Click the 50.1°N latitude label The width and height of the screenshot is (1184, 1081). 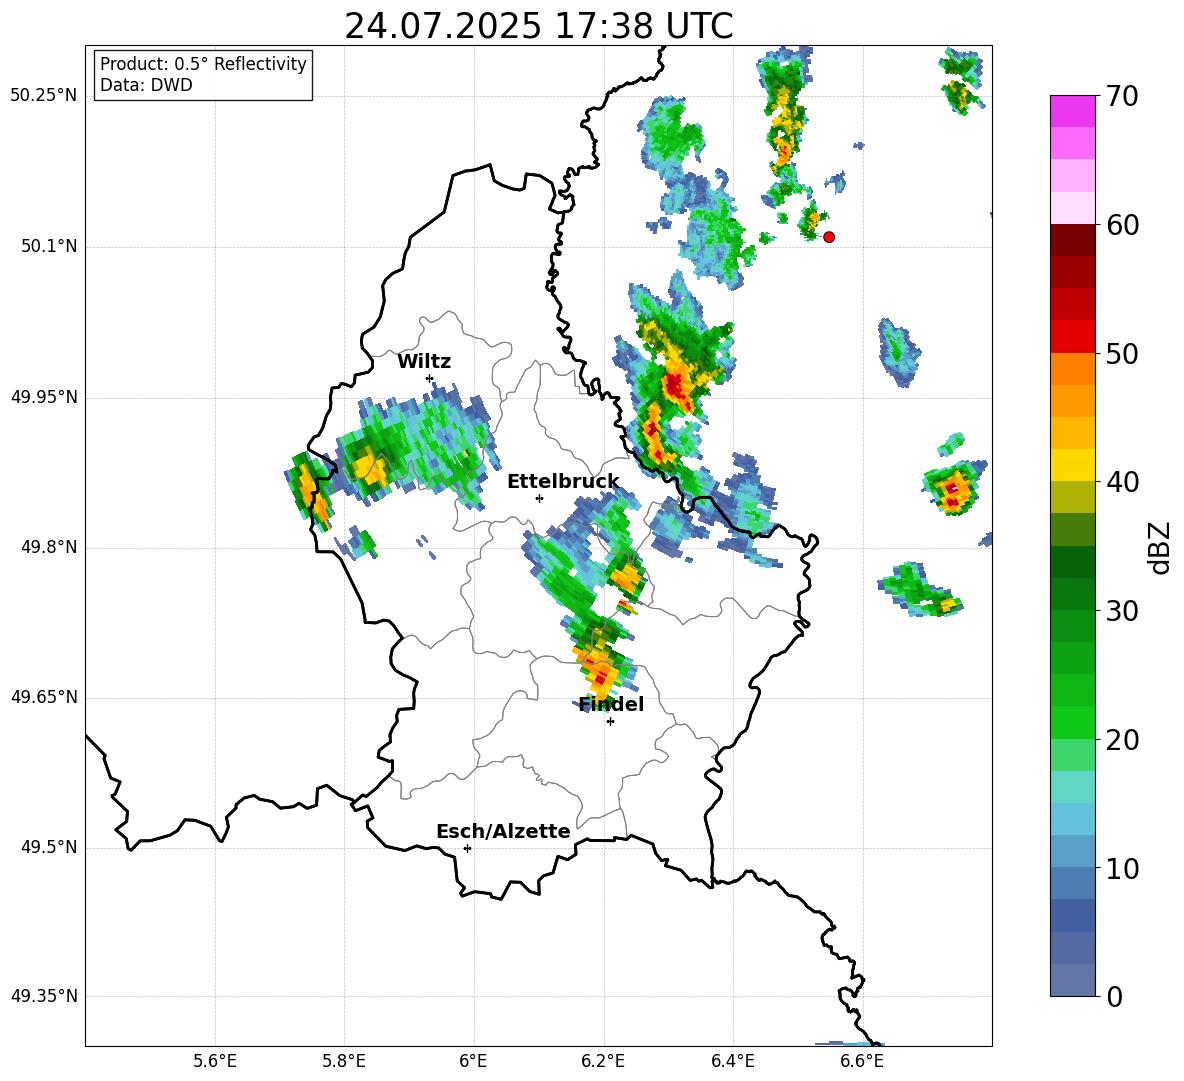pyautogui.click(x=49, y=247)
